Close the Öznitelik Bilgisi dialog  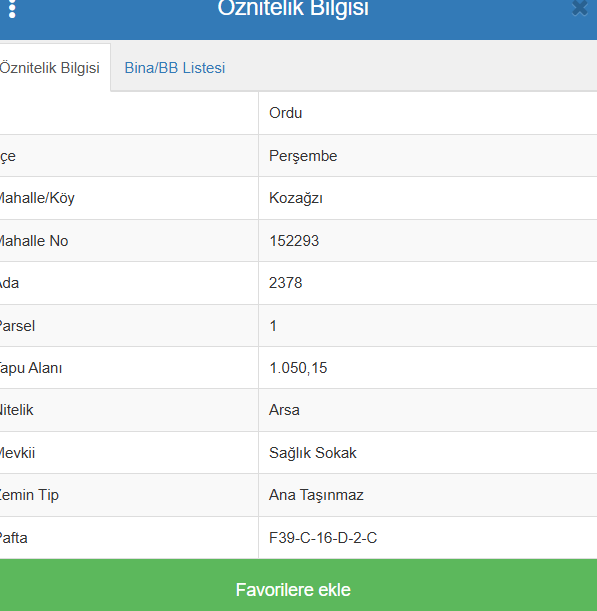[580, 8]
